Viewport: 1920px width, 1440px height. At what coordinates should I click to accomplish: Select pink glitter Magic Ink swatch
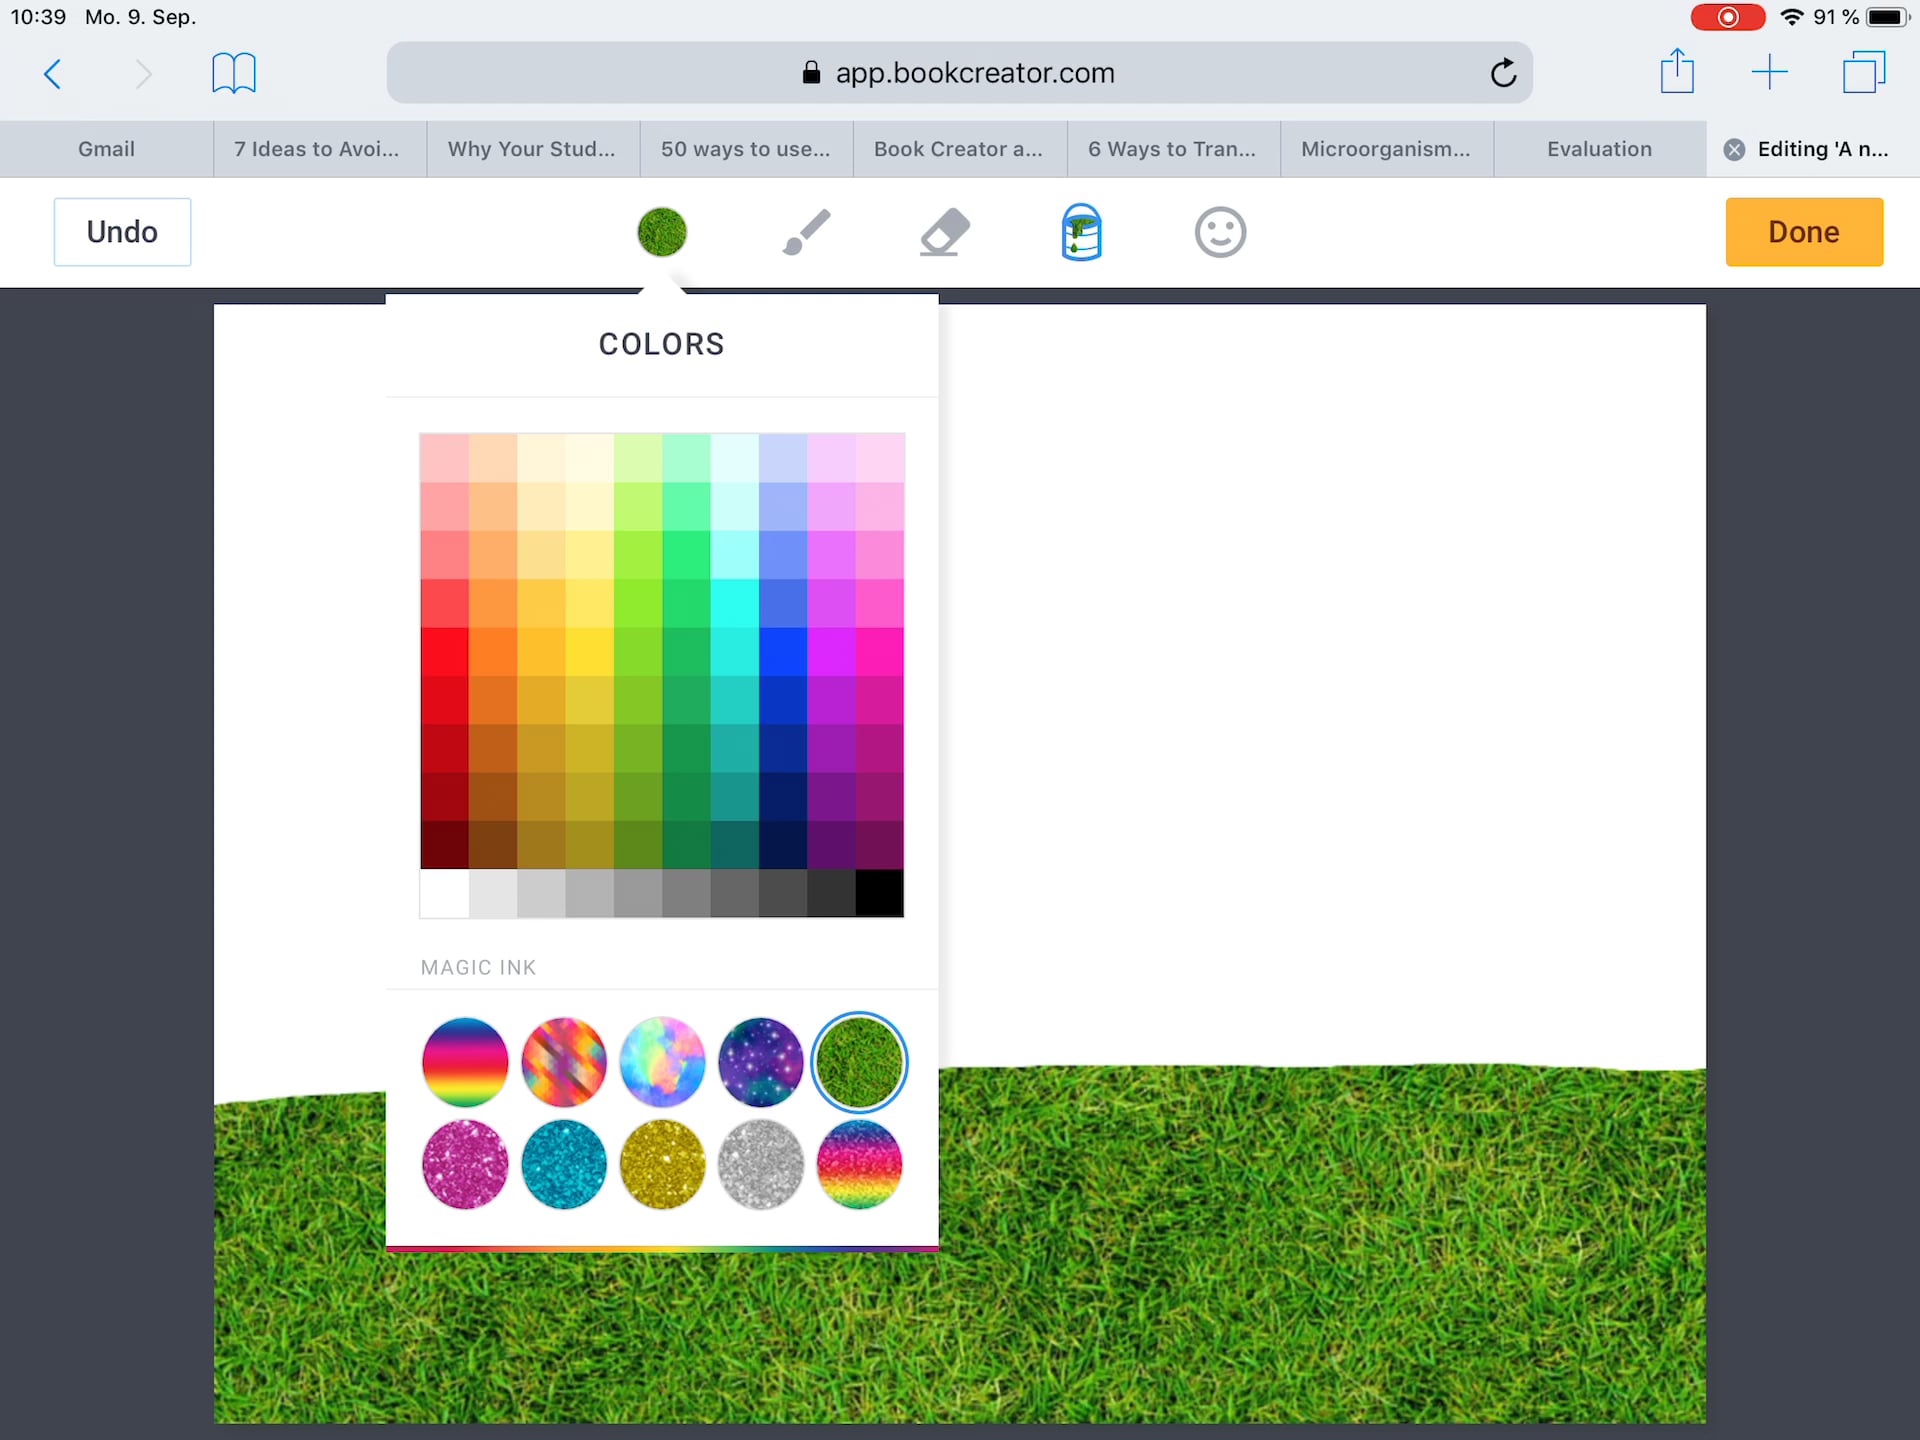(464, 1163)
